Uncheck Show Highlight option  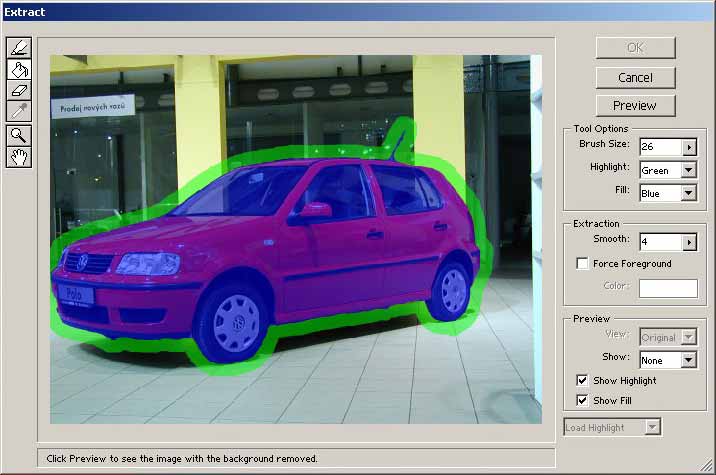582,380
